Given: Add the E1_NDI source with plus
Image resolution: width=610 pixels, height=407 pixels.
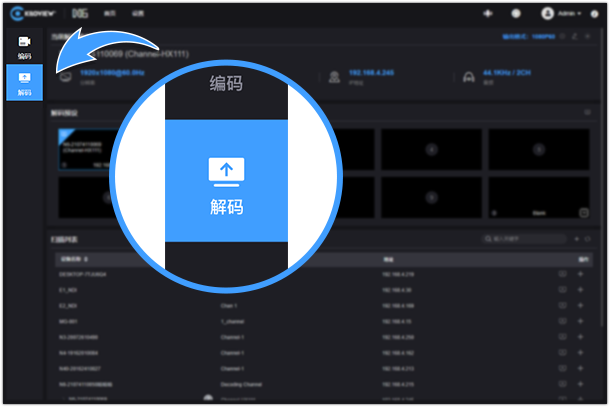Looking at the screenshot, I should pyautogui.click(x=580, y=289).
